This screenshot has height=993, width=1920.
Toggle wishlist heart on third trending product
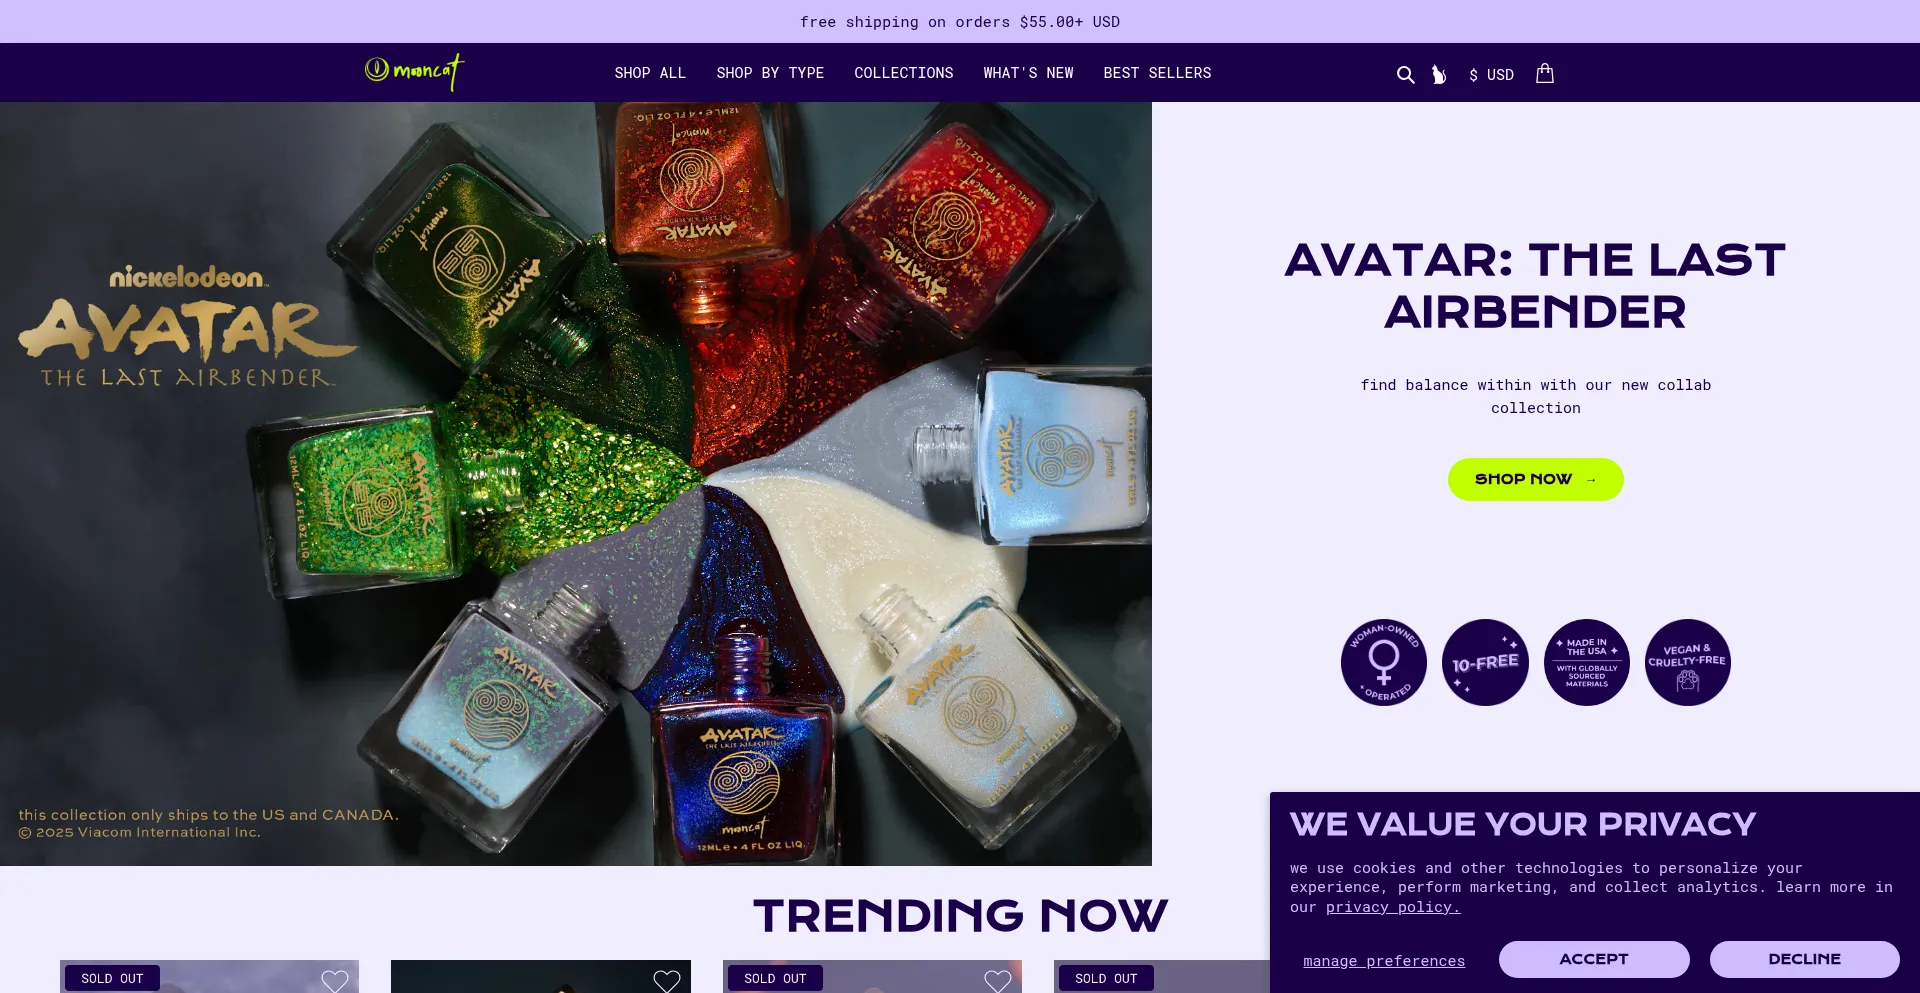998,981
